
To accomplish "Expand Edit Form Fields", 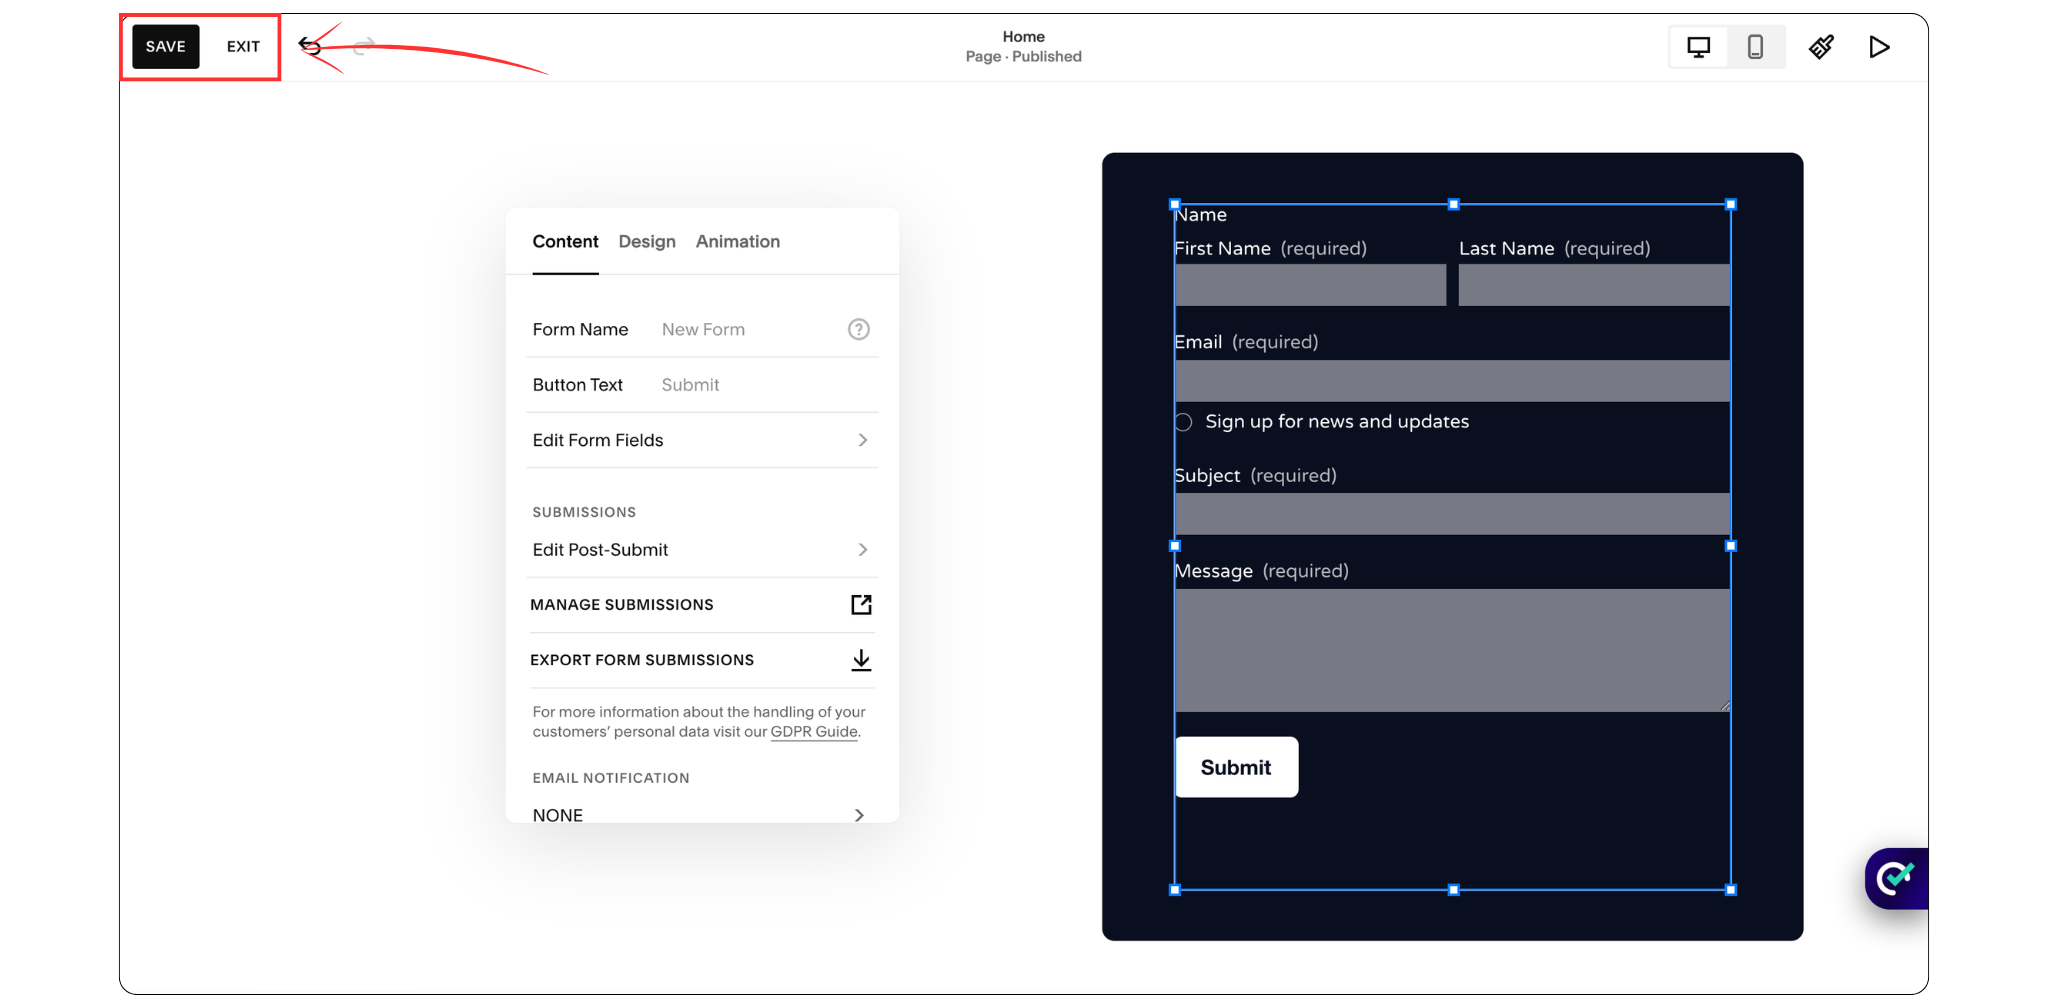I will (x=702, y=440).
